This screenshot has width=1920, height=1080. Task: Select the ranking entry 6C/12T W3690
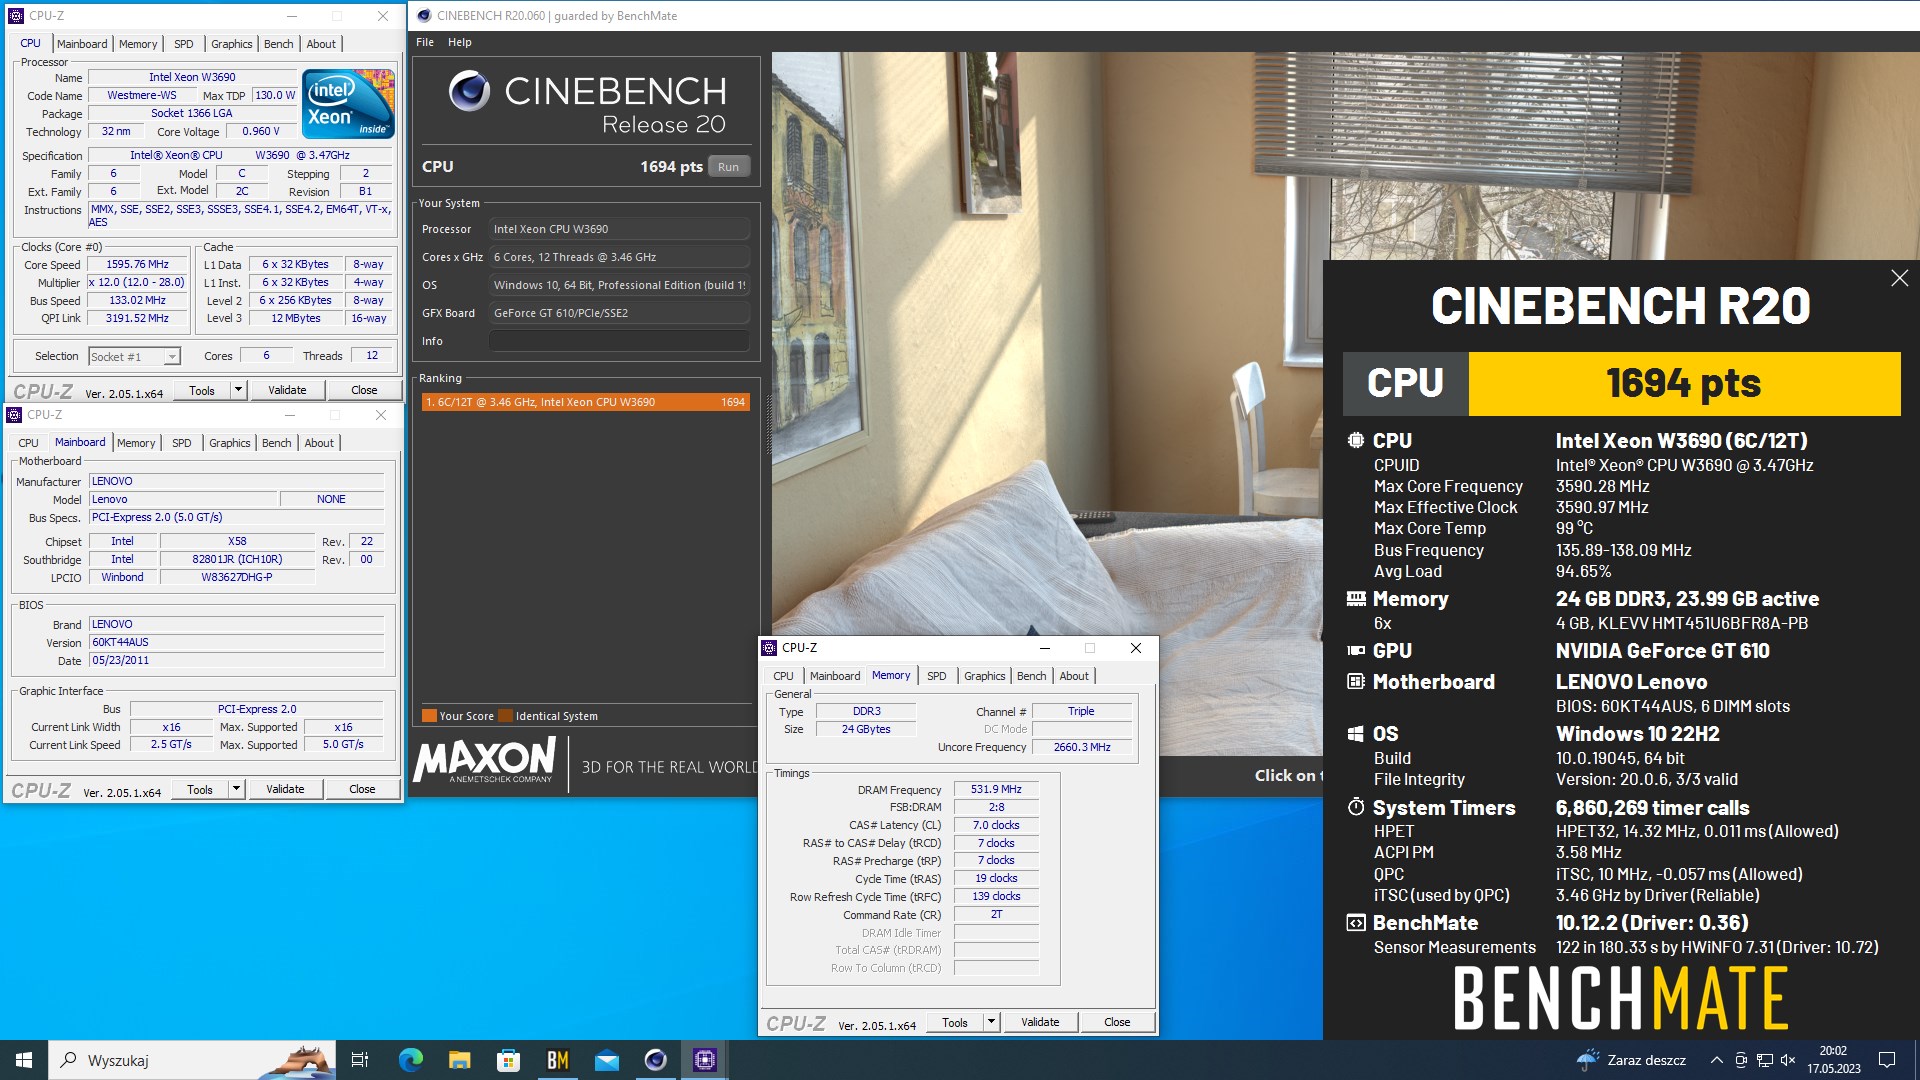click(x=585, y=402)
